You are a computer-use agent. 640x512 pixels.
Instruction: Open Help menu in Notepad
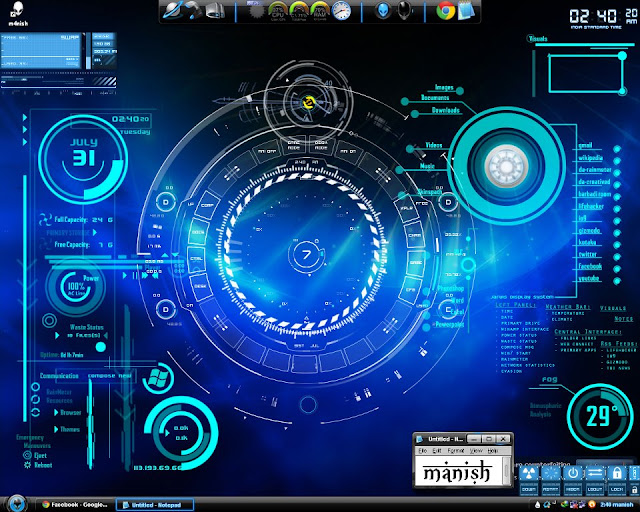493,451
